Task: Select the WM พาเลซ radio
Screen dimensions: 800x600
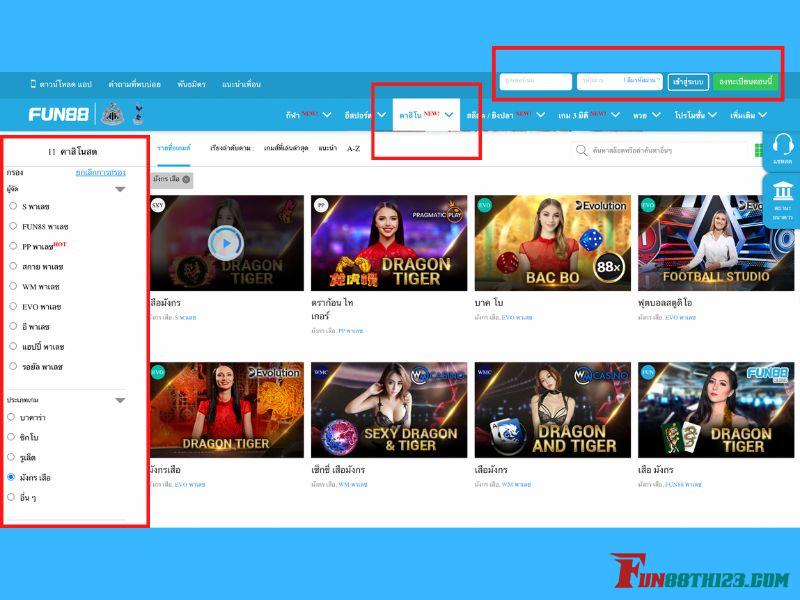Action: click(x=13, y=286)
